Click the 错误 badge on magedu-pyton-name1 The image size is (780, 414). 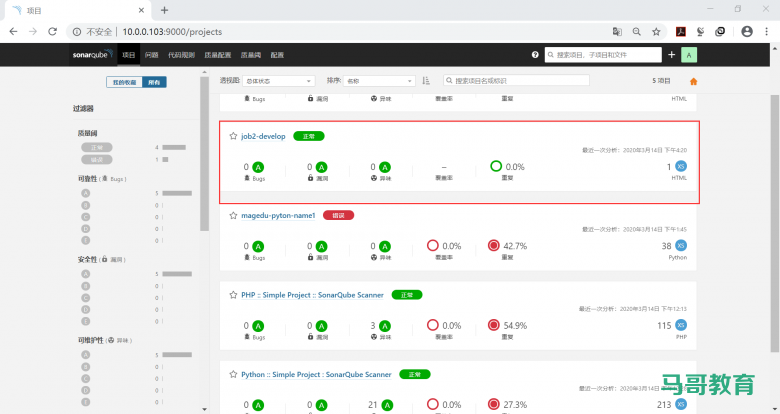click(338, 215)
